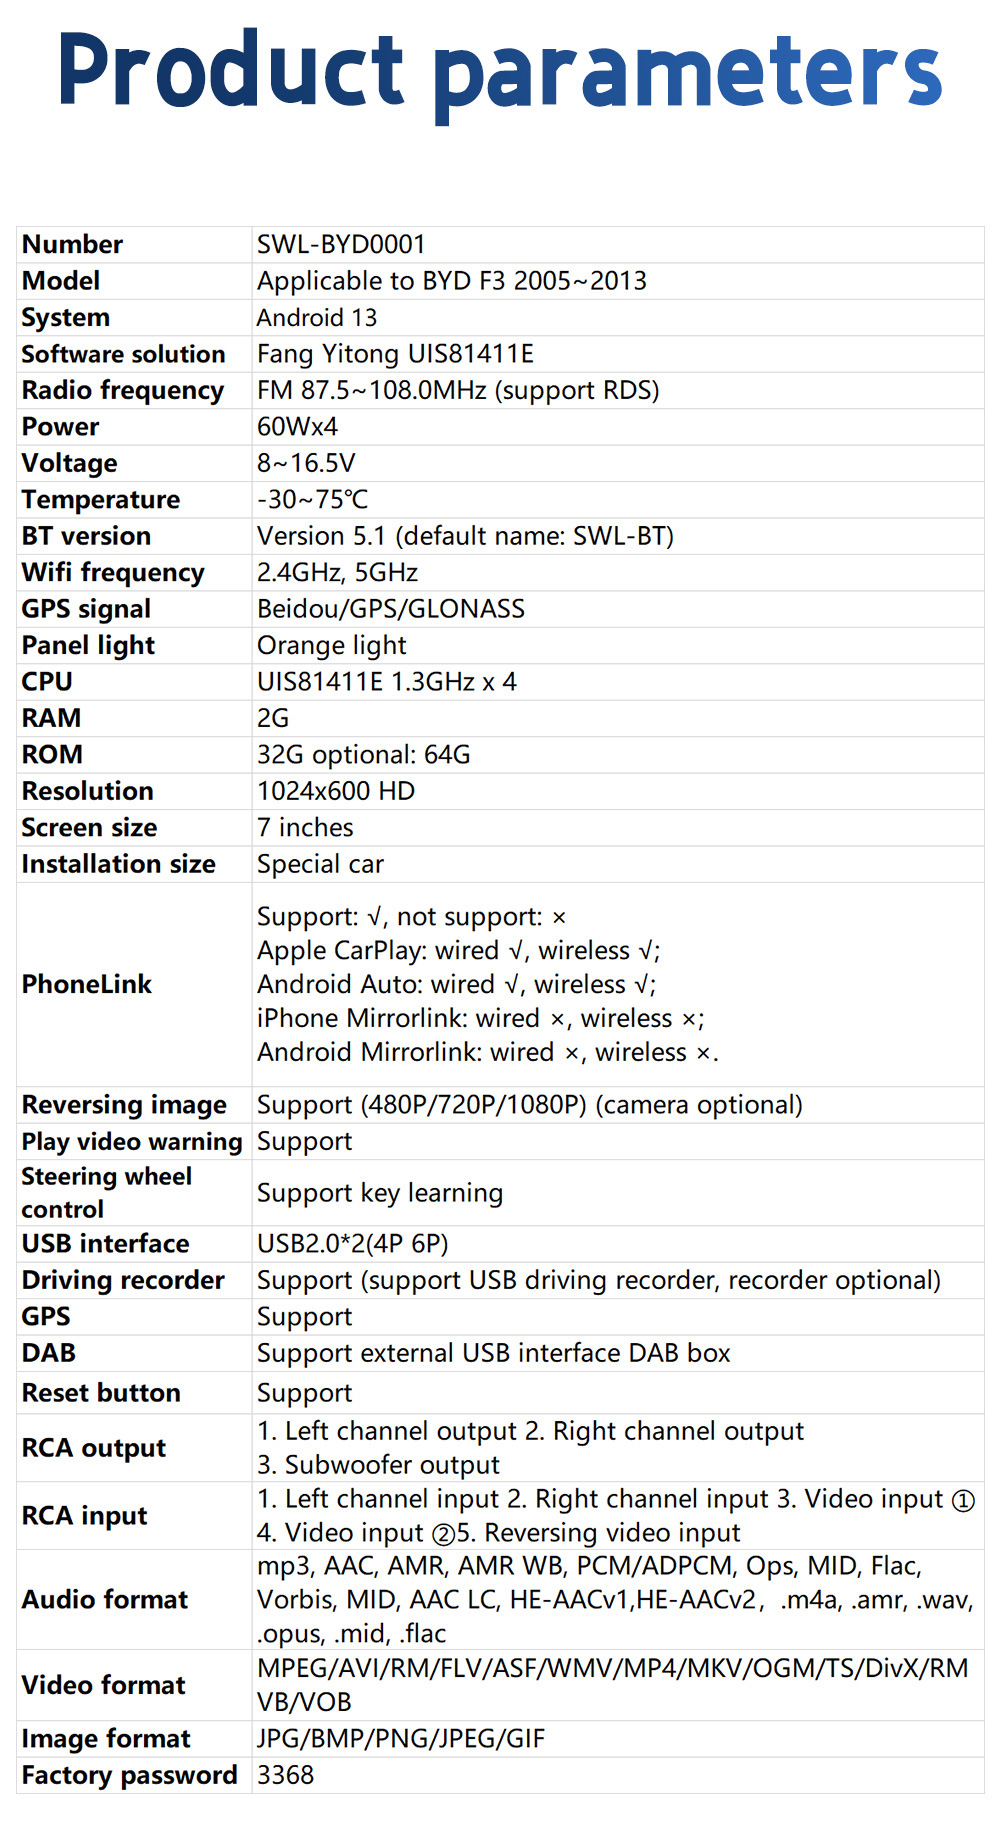Select the "Applicable to BYD F3 2005~2013" cell
The width and height of the screenshot is (1000, 1848).
[451, 281]
